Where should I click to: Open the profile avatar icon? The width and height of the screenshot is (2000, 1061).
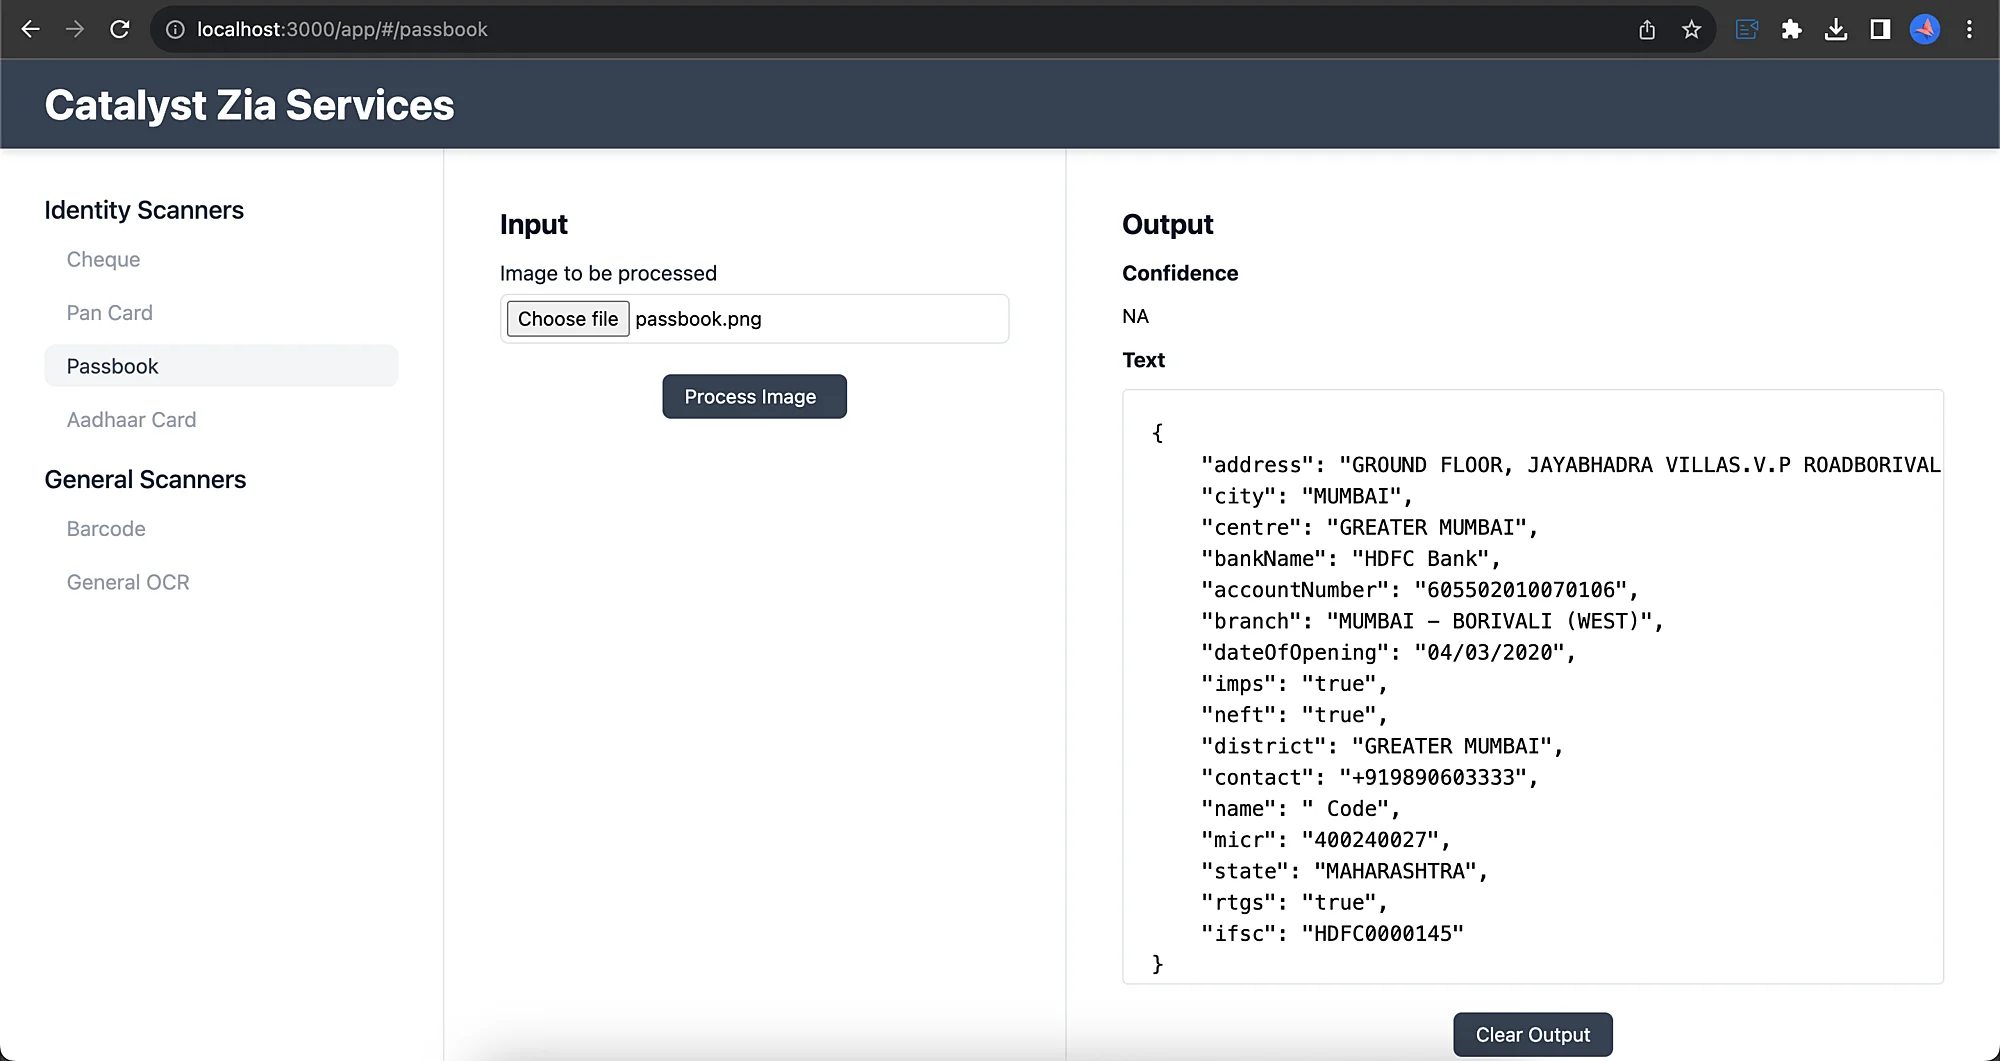[x=1925, y=30]
